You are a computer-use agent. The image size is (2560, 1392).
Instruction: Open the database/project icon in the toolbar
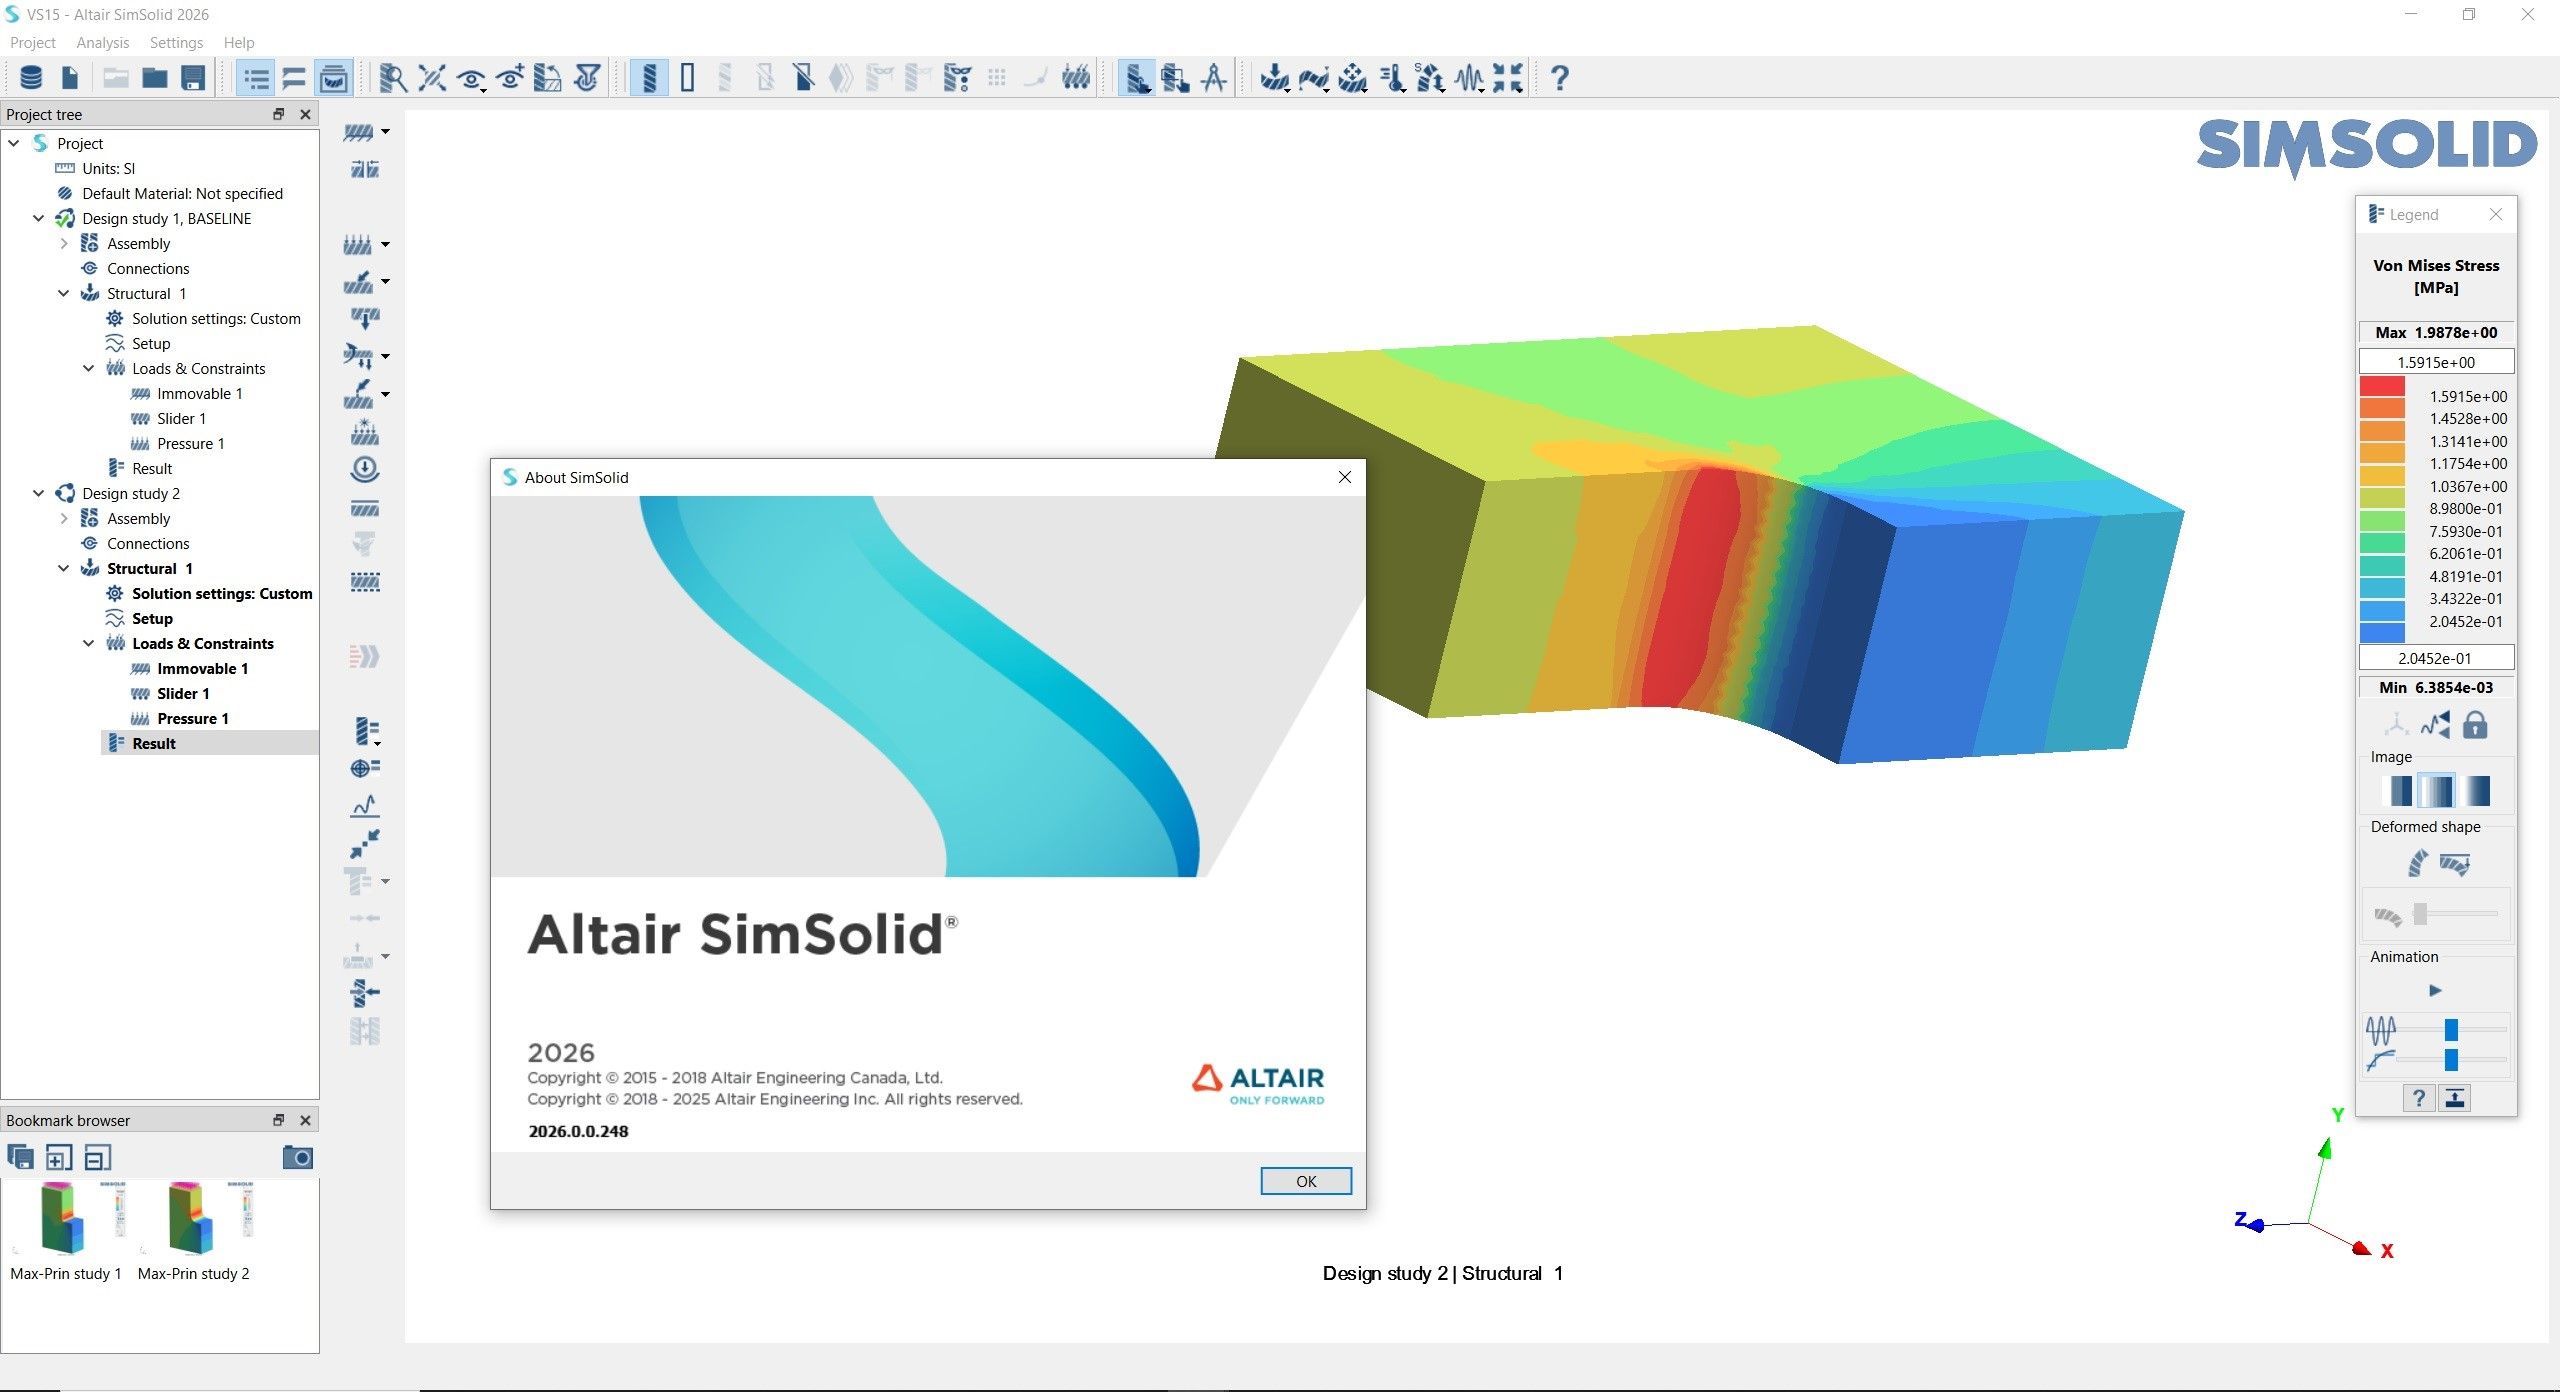pos(32,77)
